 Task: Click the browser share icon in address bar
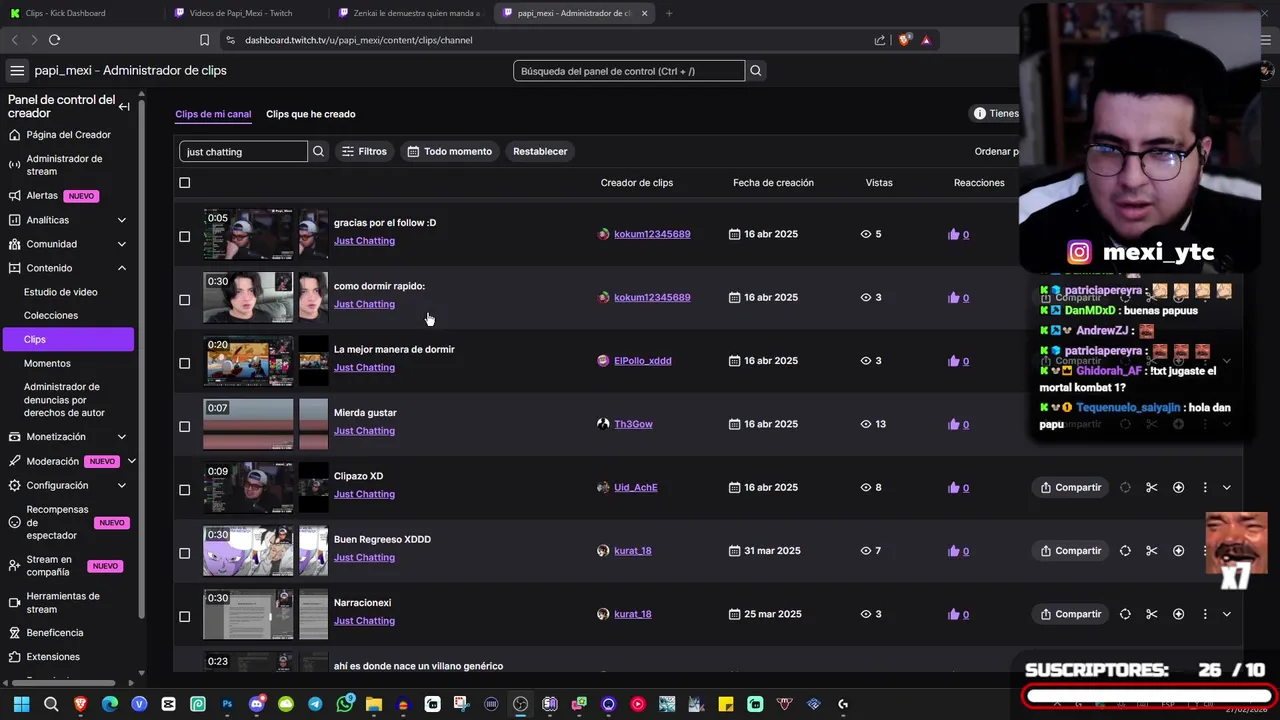coord(880,40)
